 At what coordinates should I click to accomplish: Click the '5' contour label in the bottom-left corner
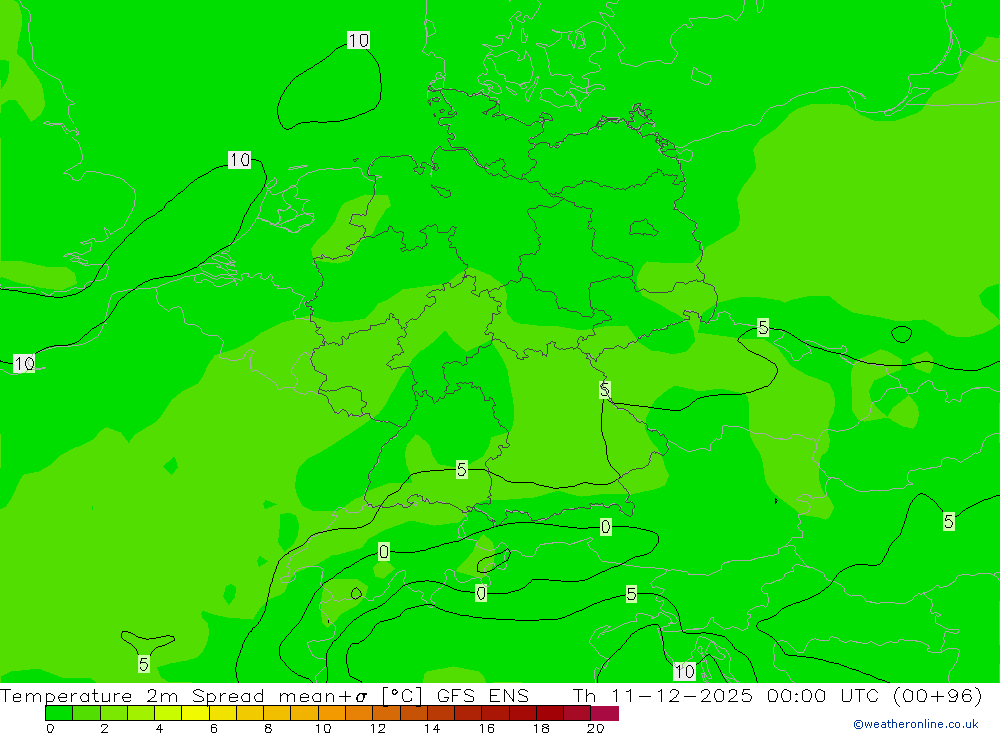point(144,664)
